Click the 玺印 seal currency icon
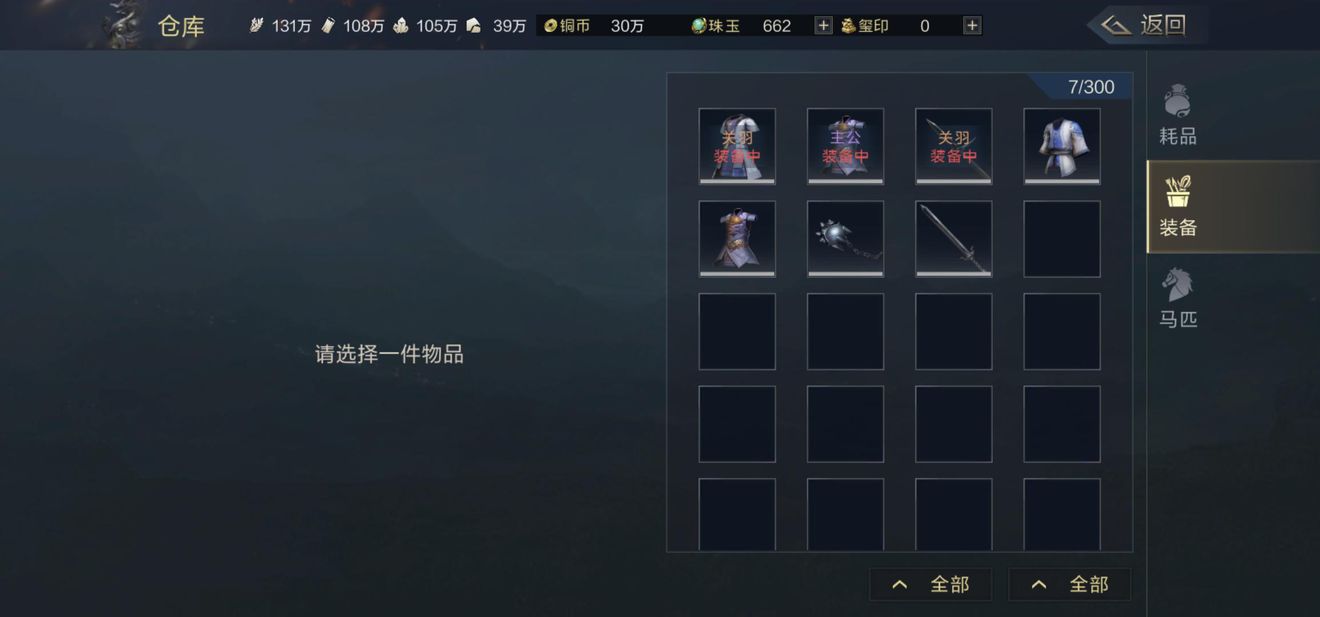Image resolution: width=1320 pixels, height=617 pixels. 848,26
